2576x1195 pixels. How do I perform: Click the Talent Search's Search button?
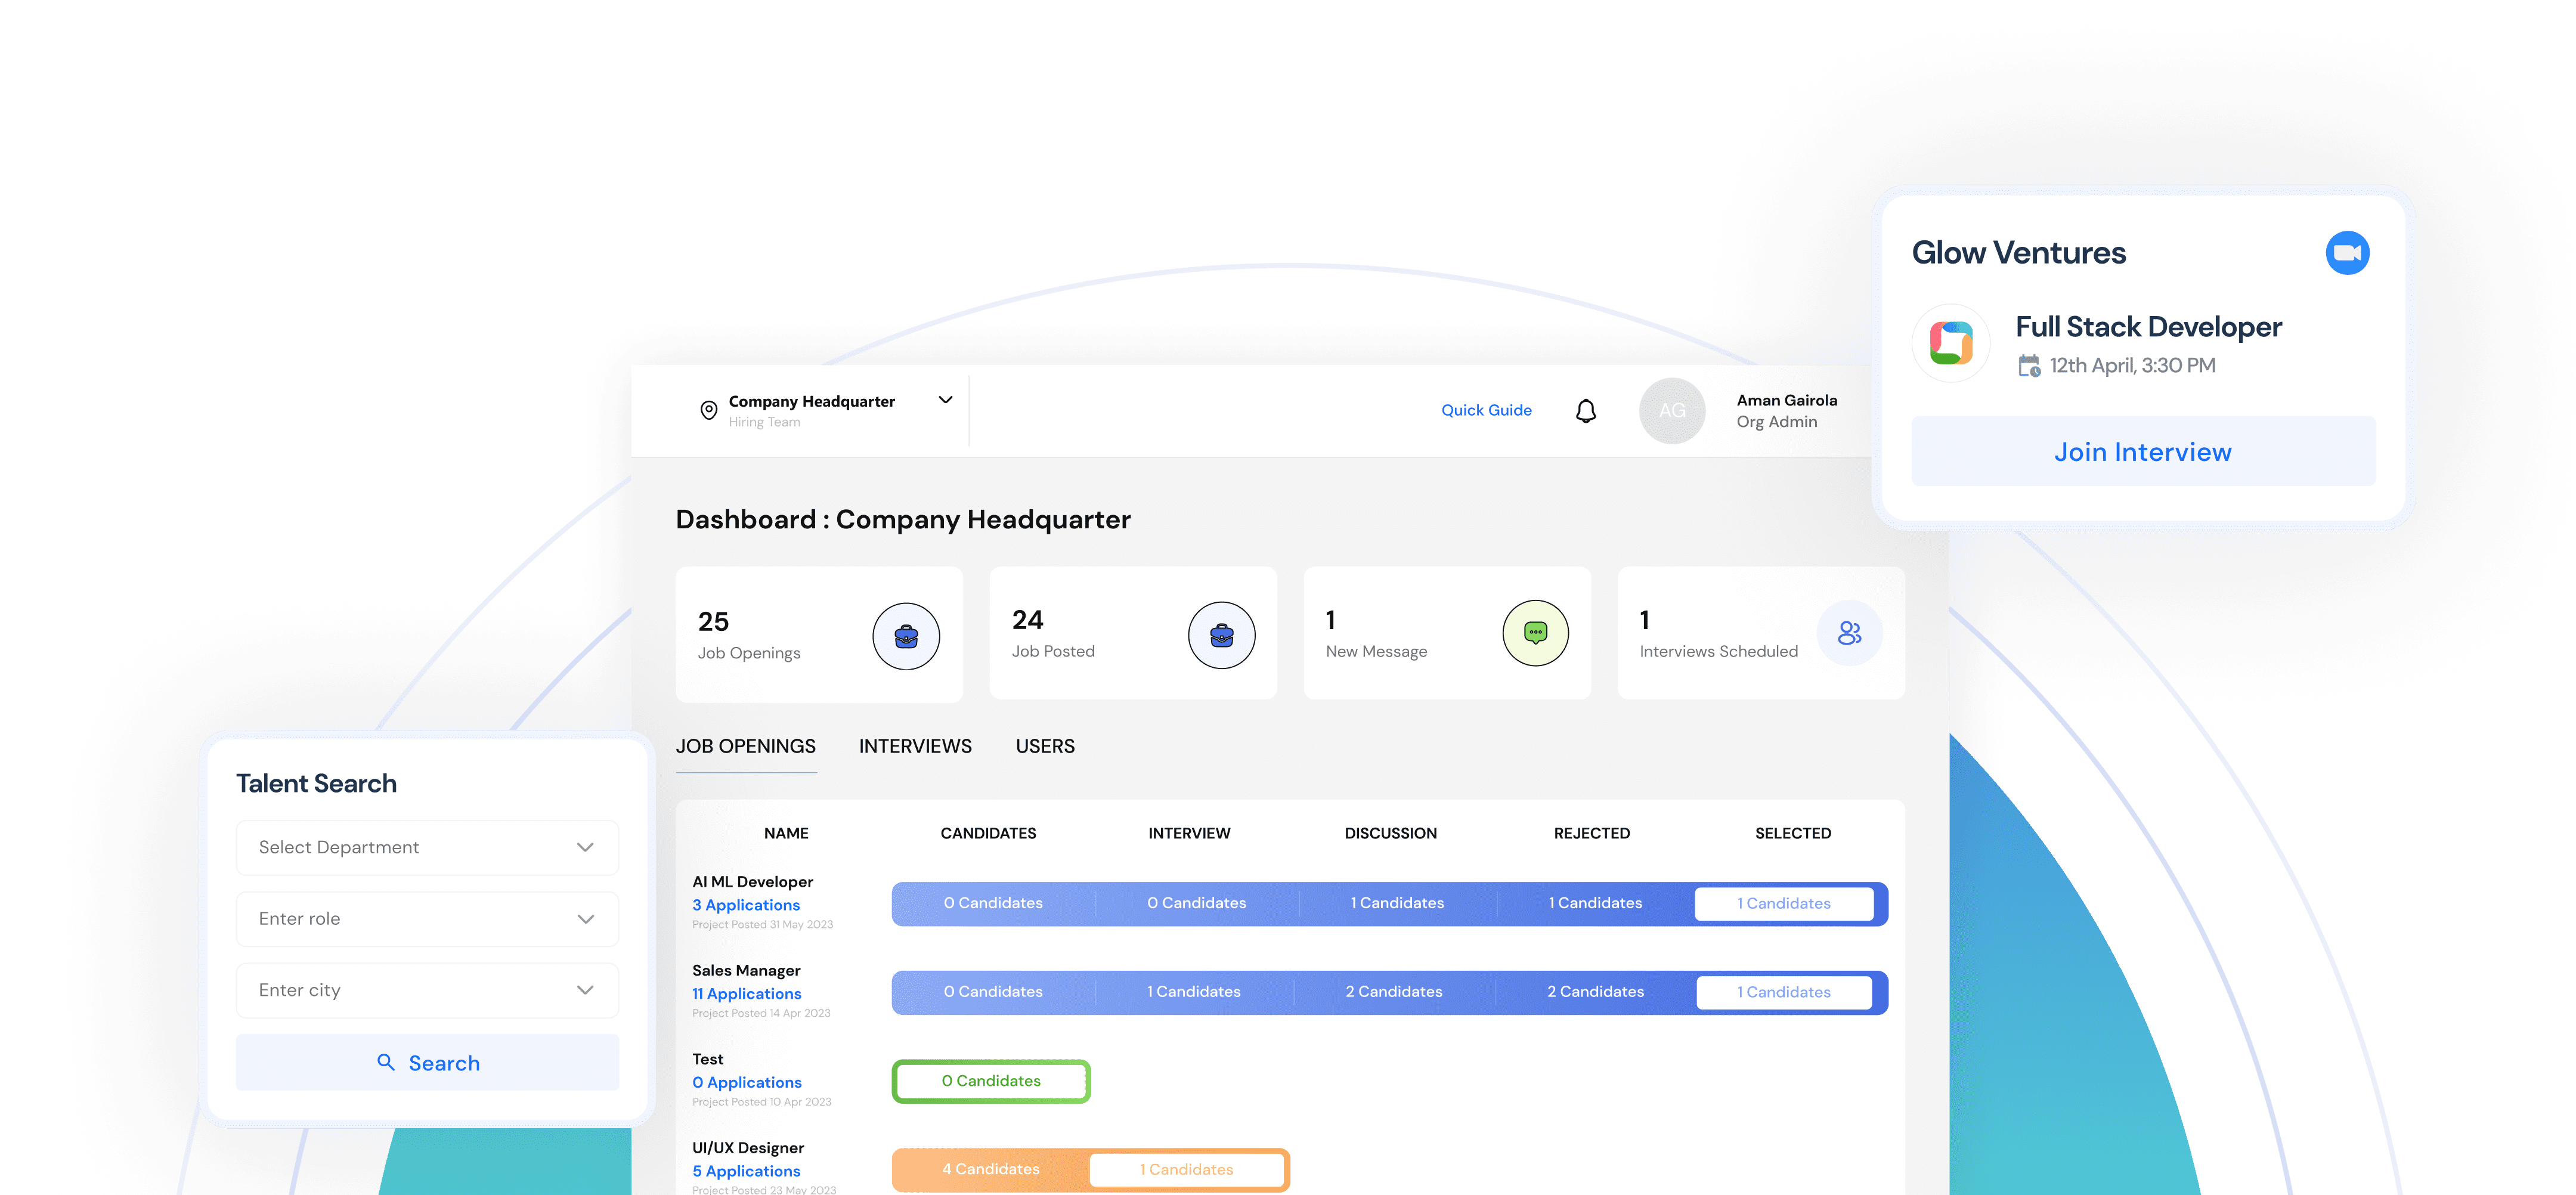point(427,1062)
